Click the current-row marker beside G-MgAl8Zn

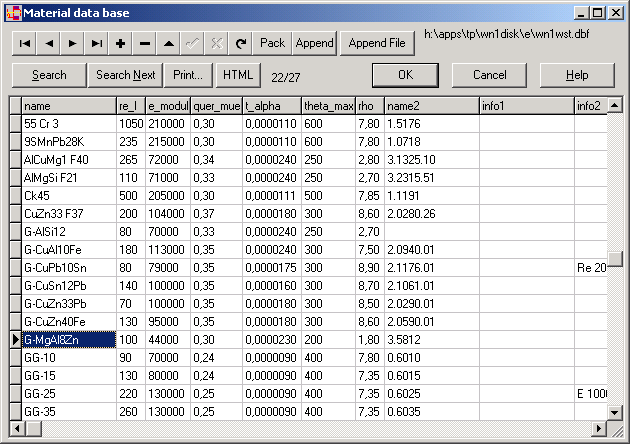click(x=16, y=340)
